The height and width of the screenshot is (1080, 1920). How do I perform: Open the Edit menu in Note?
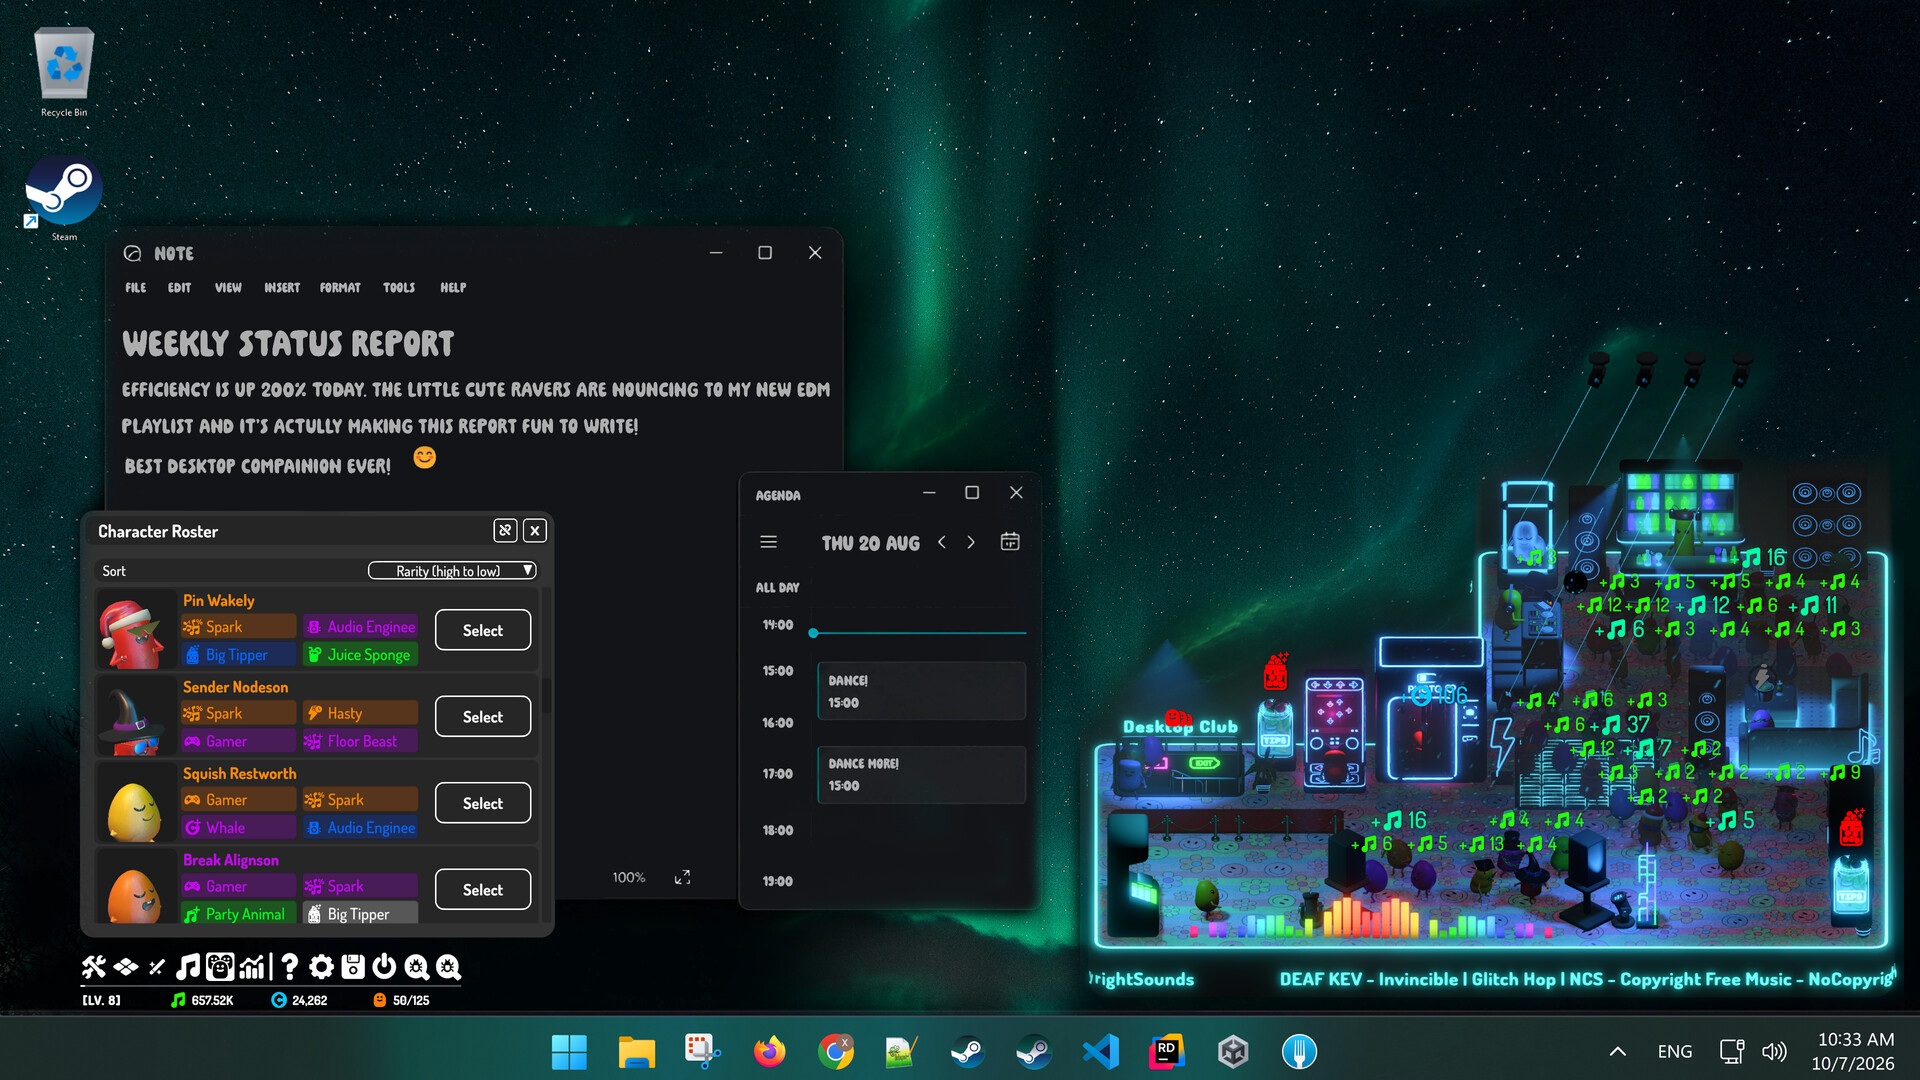179,288
